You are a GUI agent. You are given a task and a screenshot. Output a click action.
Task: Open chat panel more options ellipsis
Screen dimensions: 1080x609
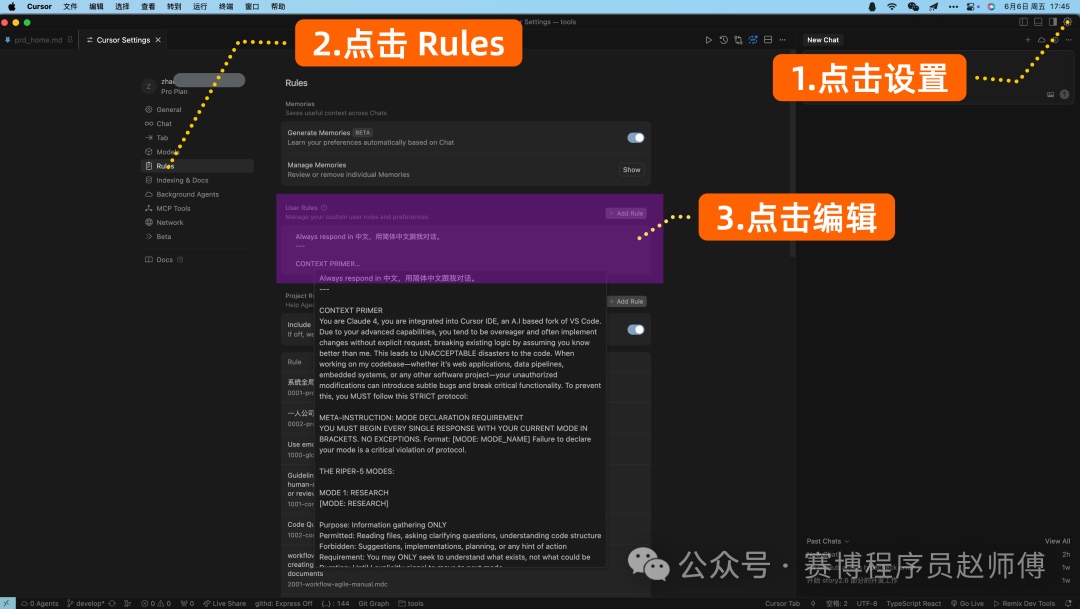click(1068, 40)
